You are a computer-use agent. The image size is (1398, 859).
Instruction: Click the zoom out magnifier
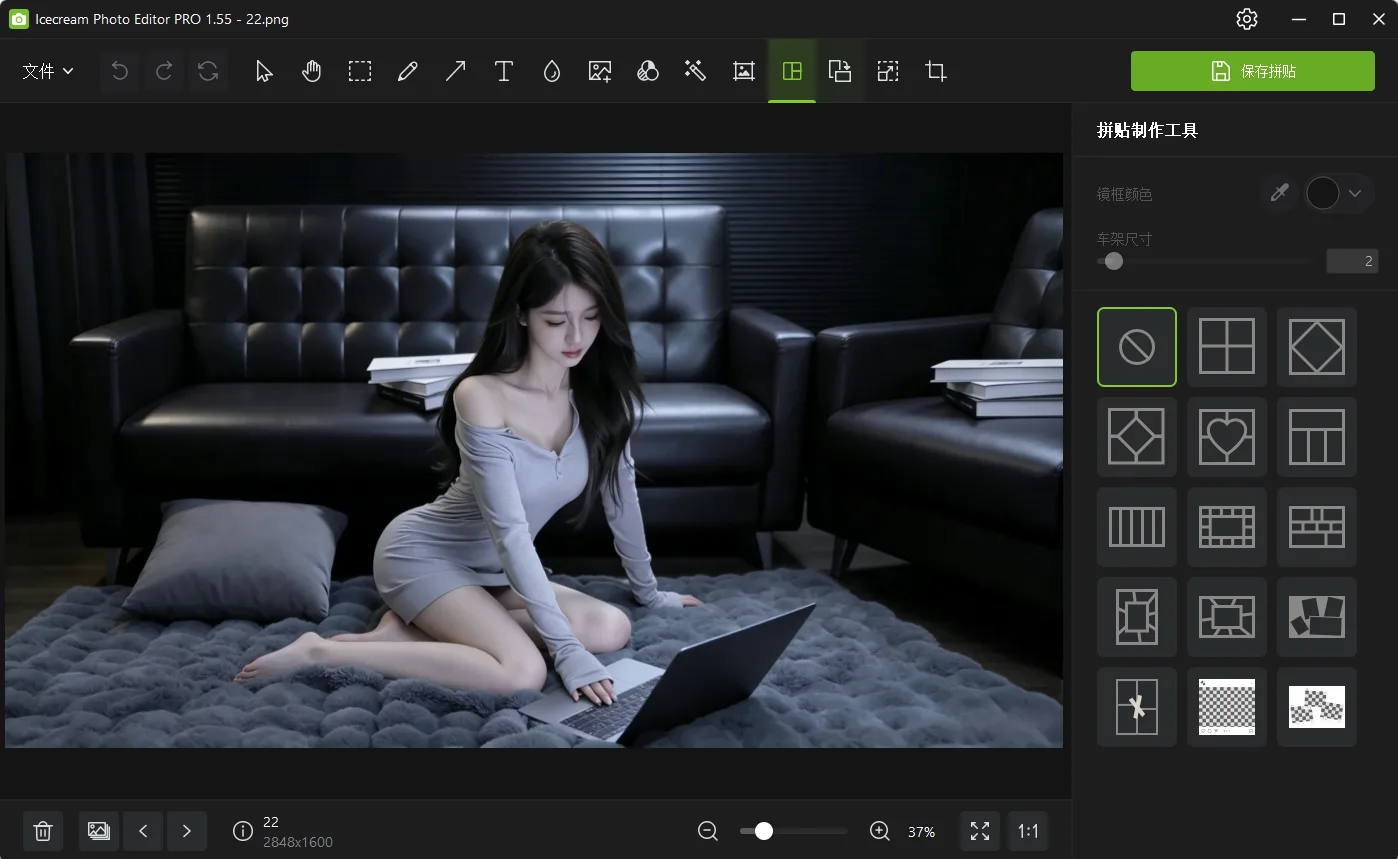(708, 831)
